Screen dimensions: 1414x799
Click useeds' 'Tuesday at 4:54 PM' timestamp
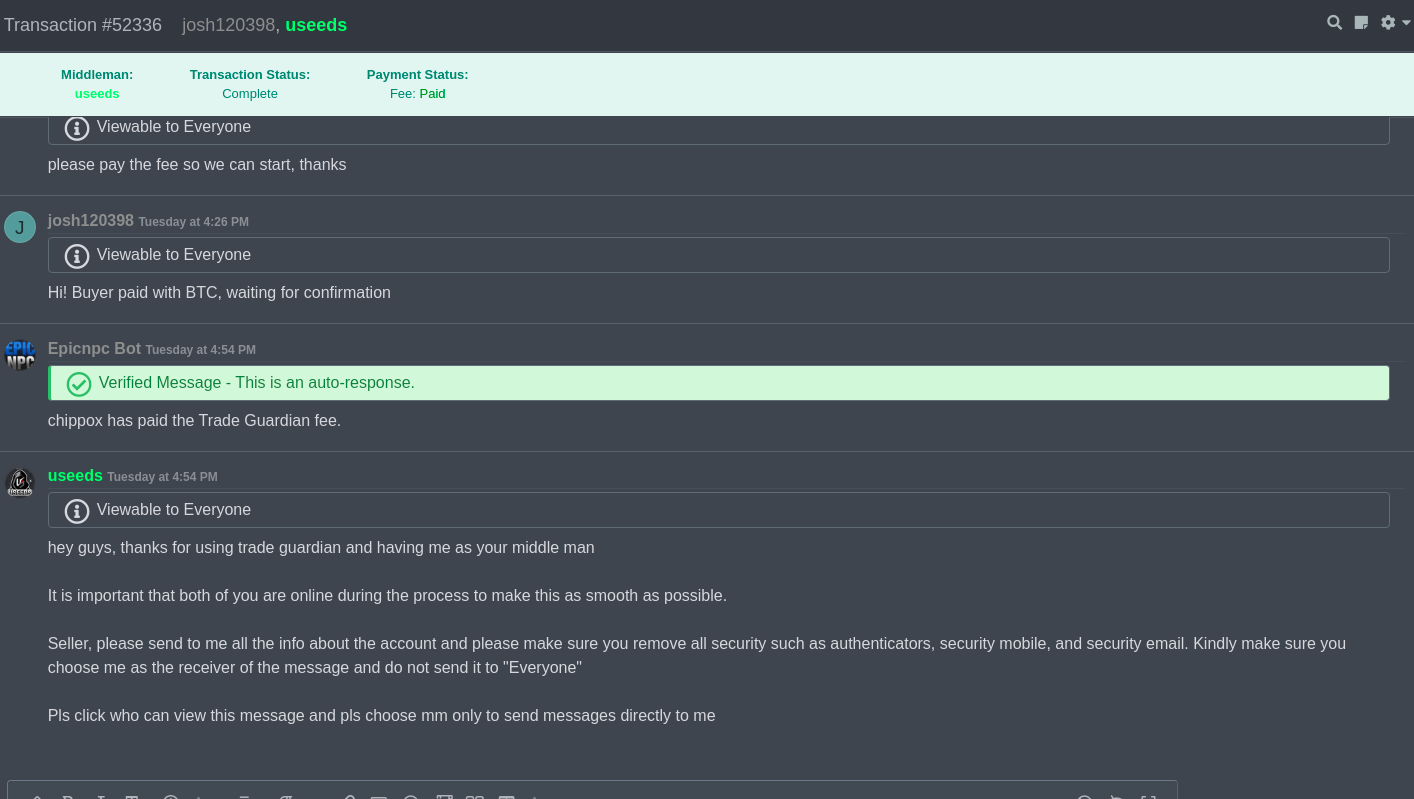tap(163, 477)
